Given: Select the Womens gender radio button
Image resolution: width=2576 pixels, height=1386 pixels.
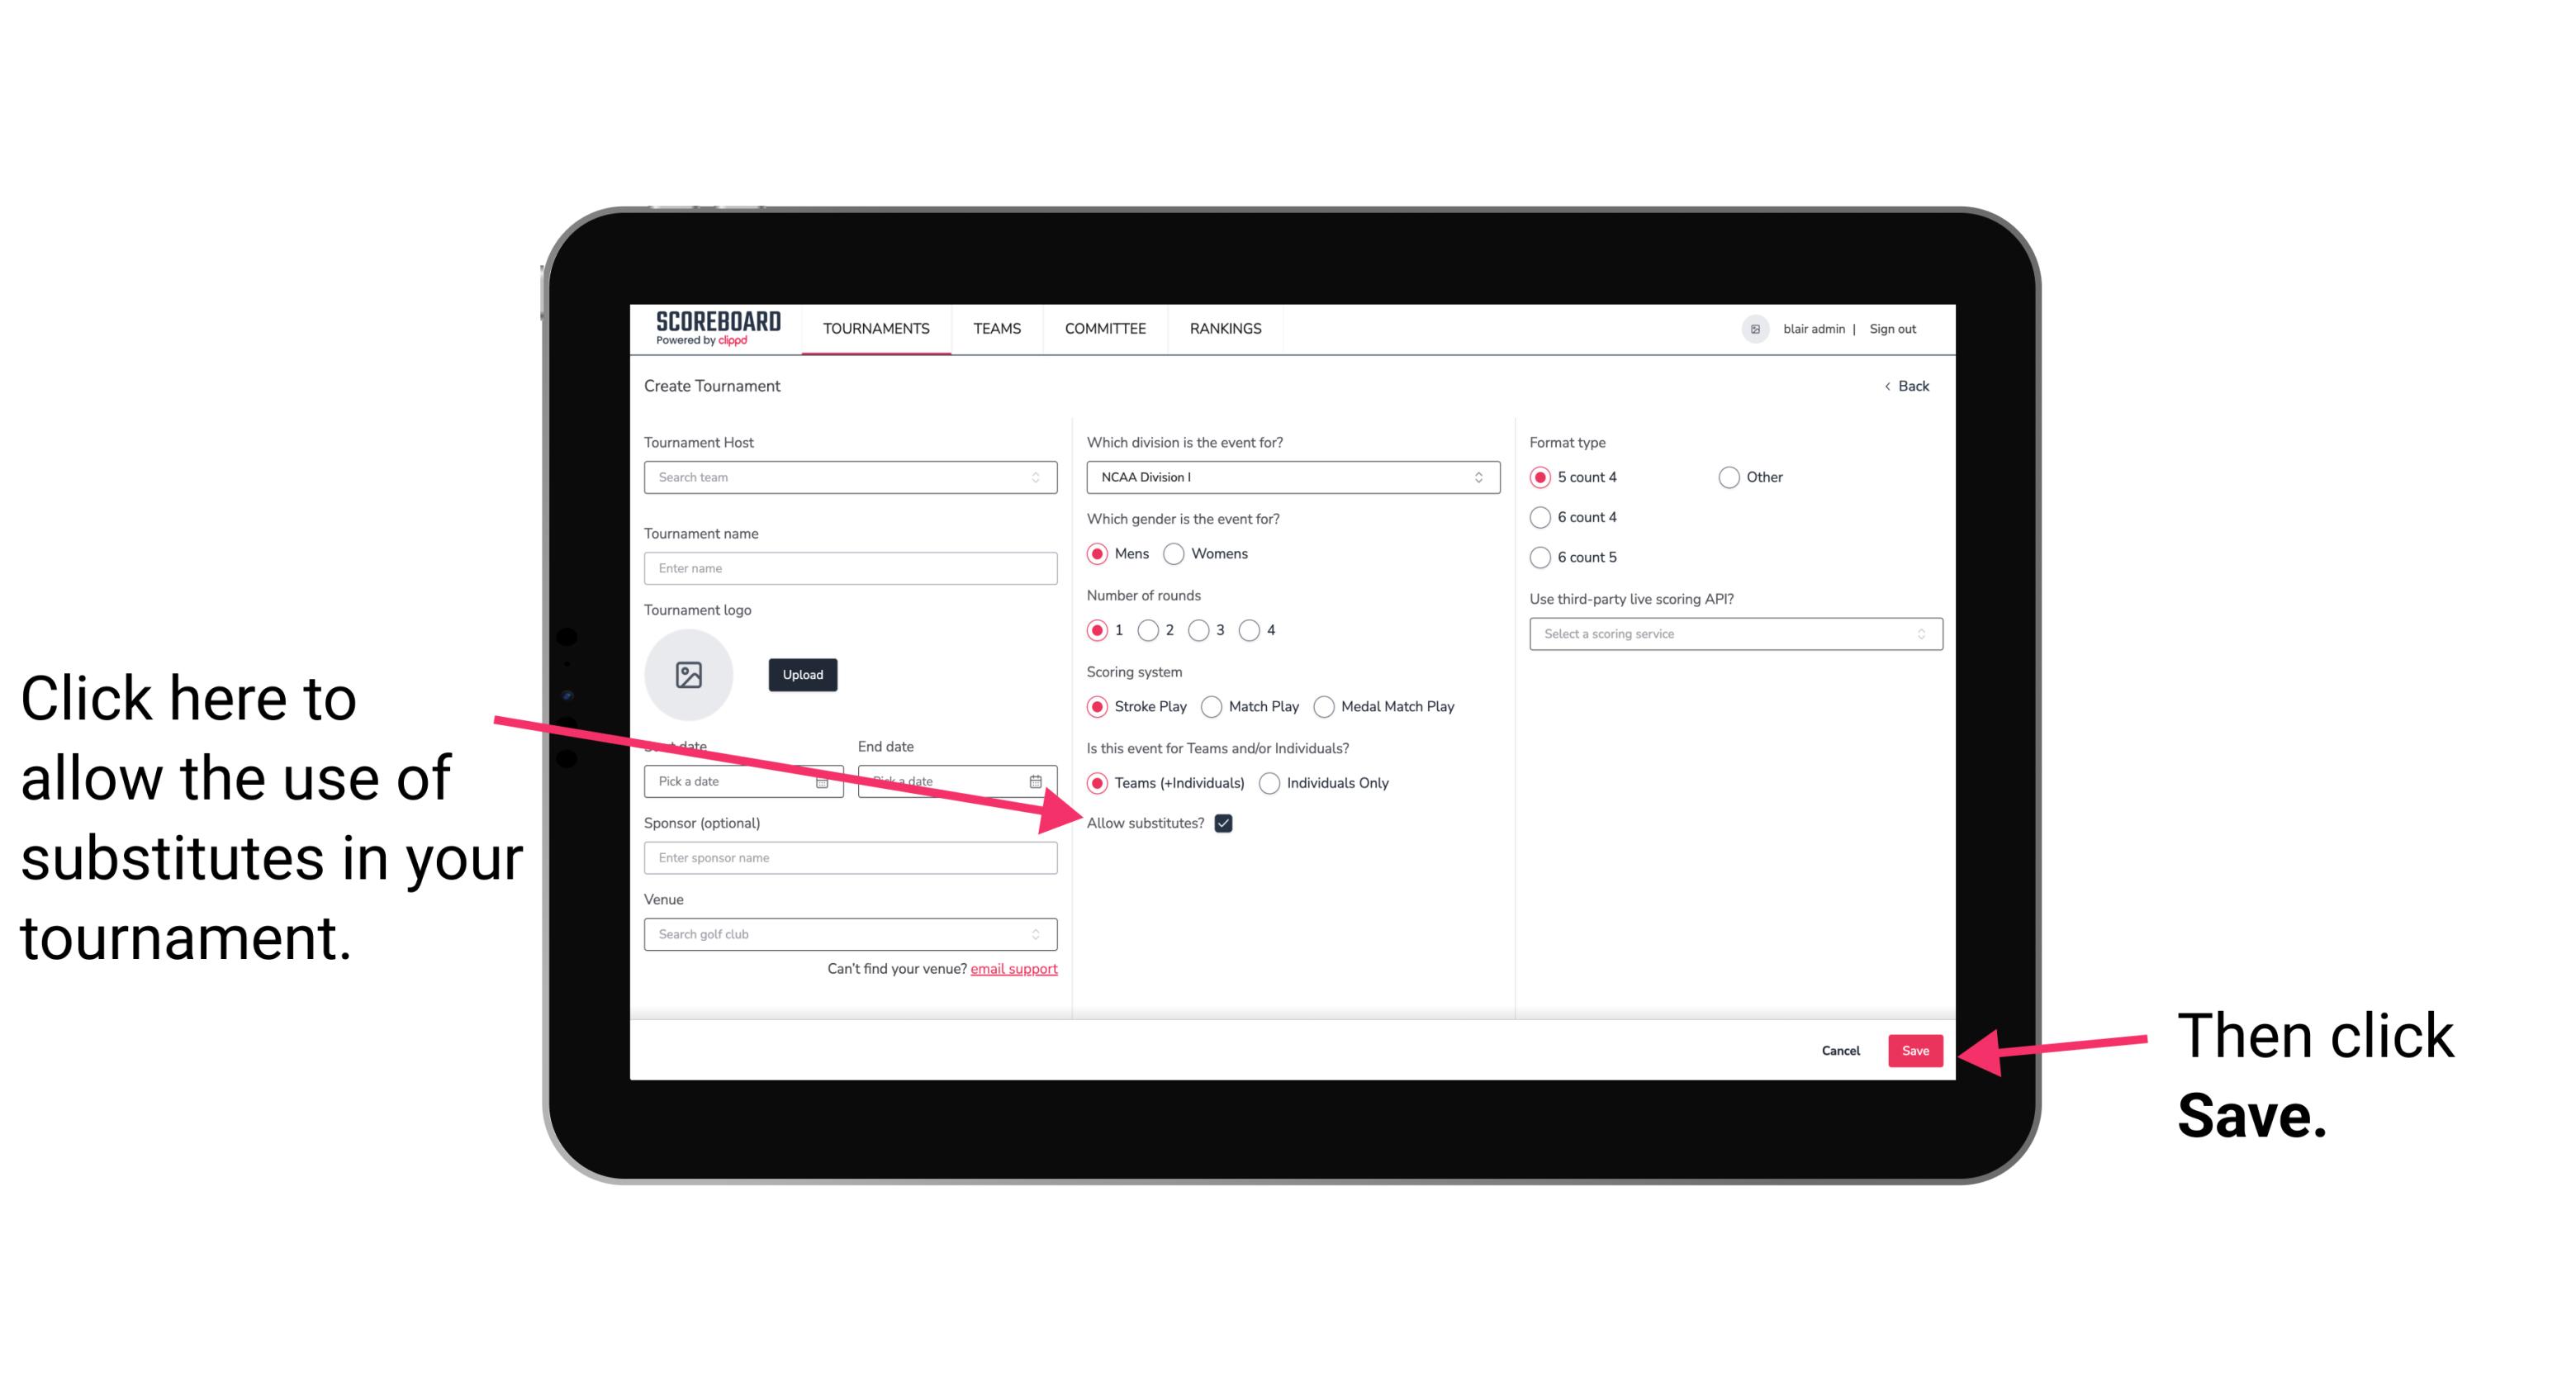Looking at the screenshot, I should pos(1174,553).
